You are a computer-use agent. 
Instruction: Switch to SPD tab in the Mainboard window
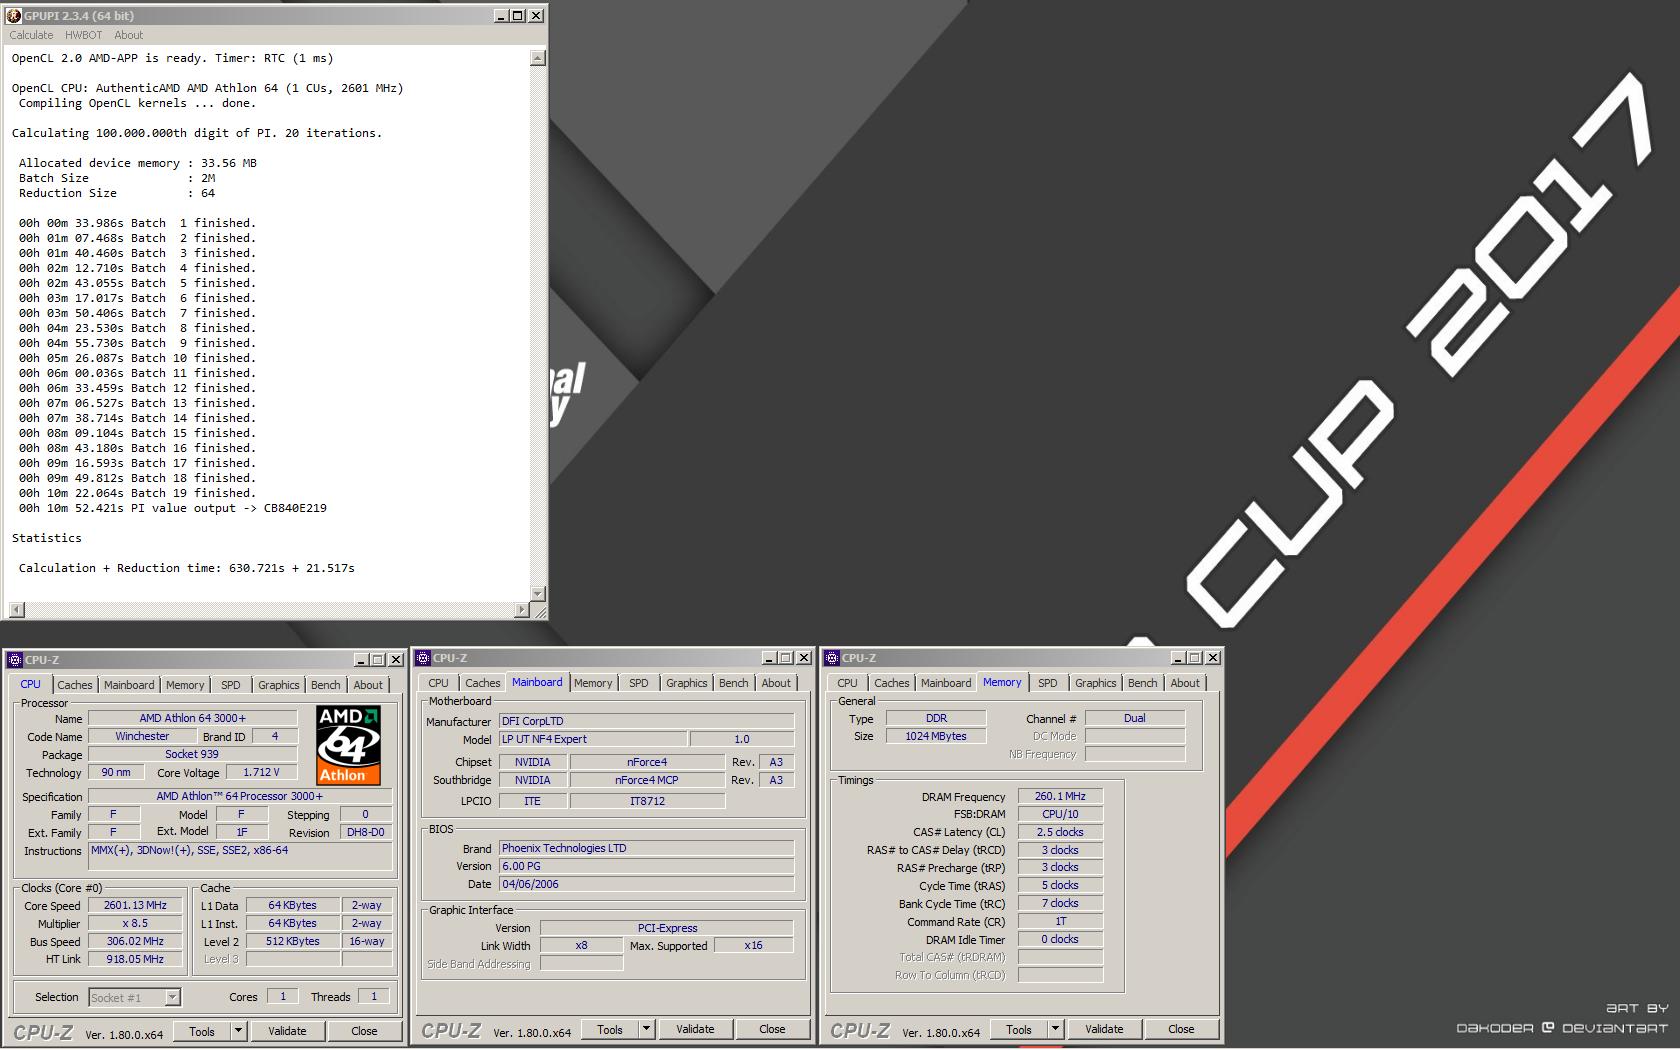pyautogui.click(x=639, y=683)
